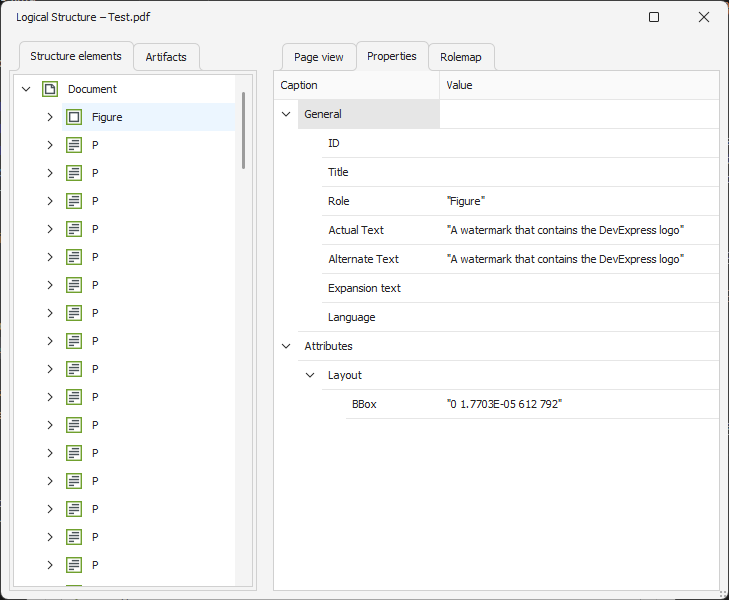The width and height of the screenshot is (729, 600).
Task: Collapse the General properties group
Action: click(x=286, y=114)
